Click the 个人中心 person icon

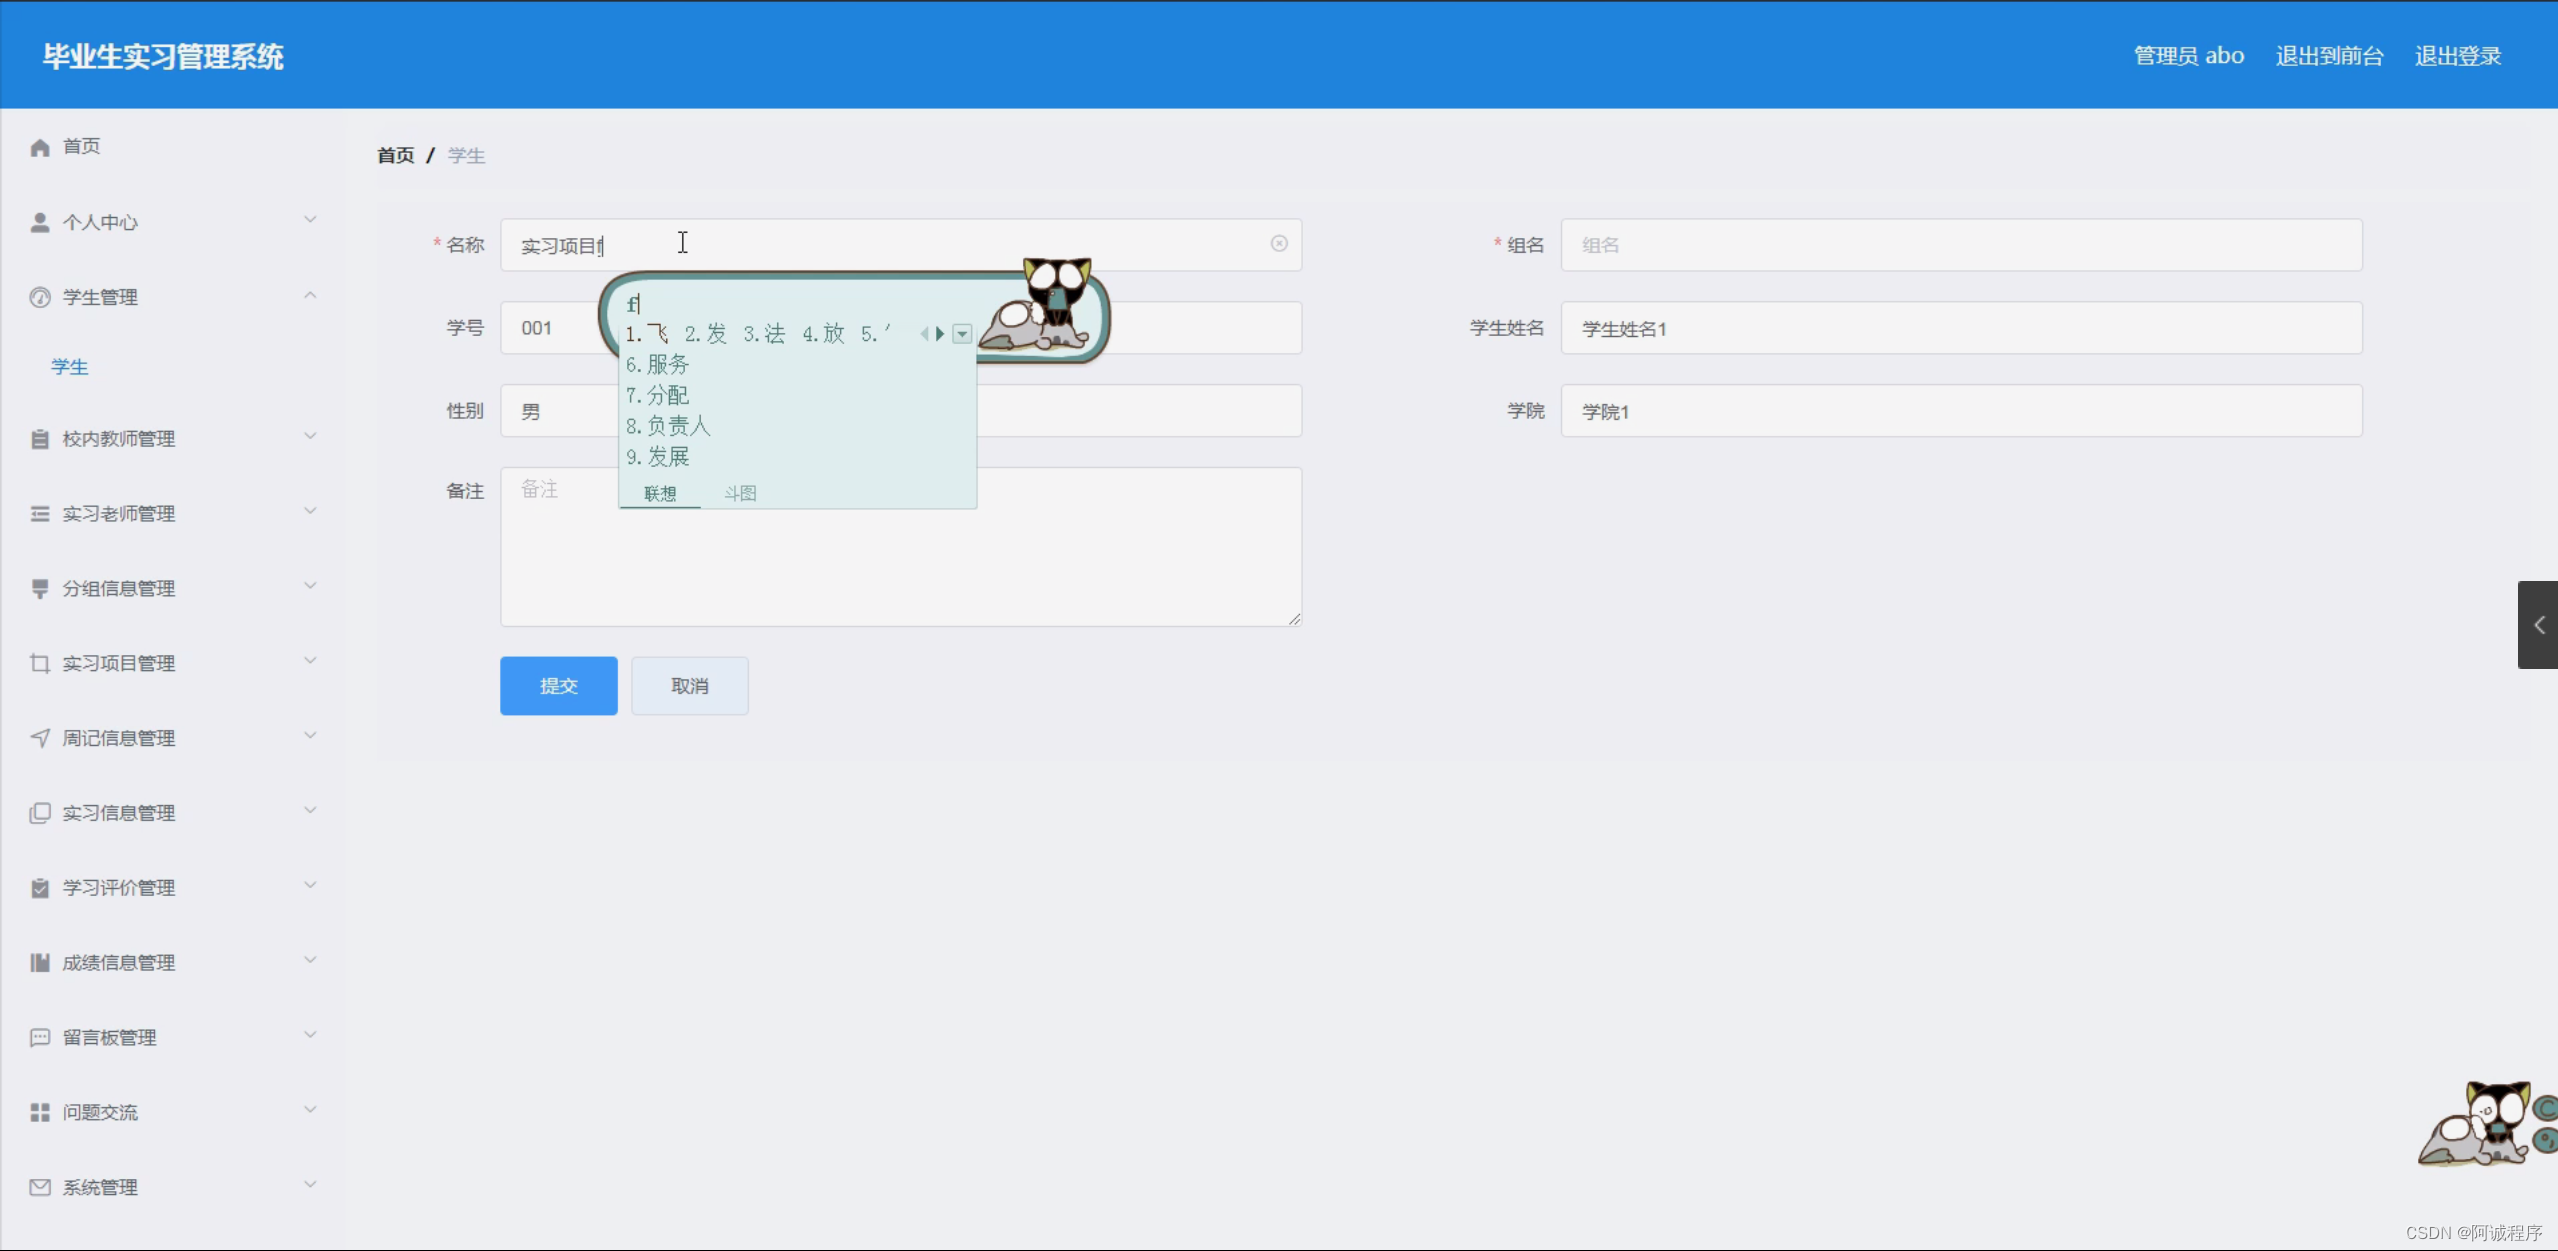click(40, 221)
